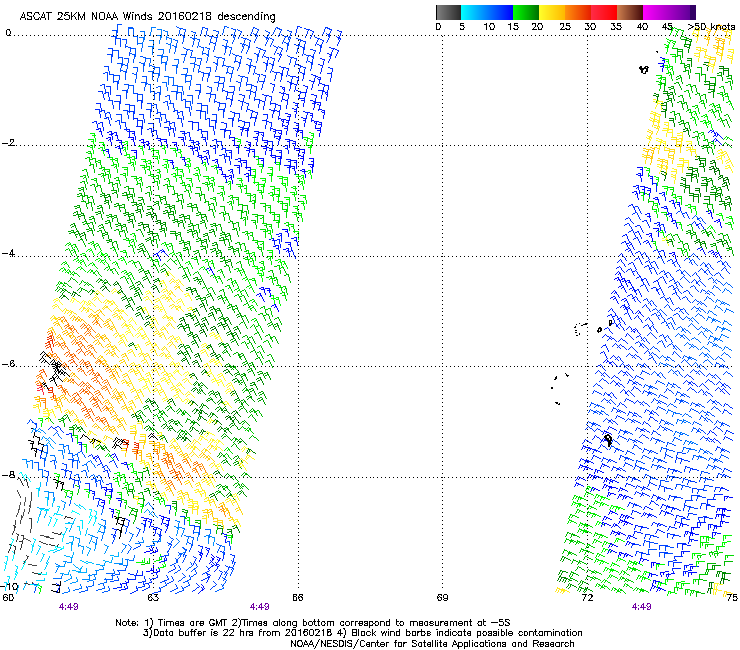Click the longitude label '69'
Screen dimensions: 740x650
pos(442,598)
